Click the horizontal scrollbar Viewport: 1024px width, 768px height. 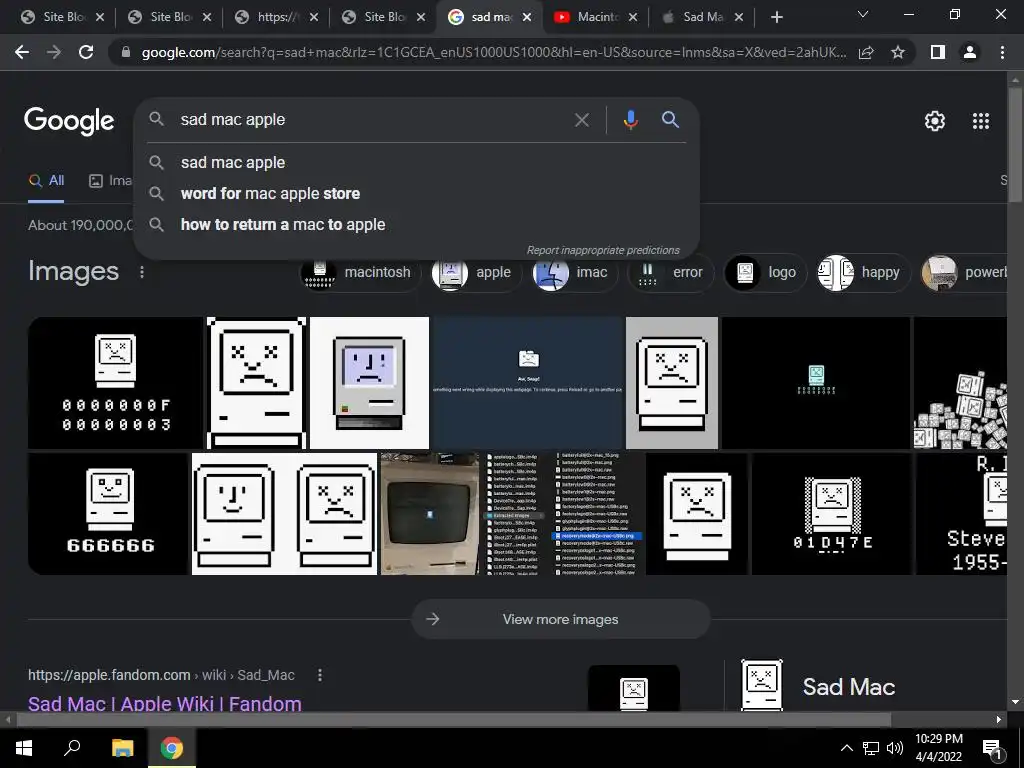coord(454,719)
